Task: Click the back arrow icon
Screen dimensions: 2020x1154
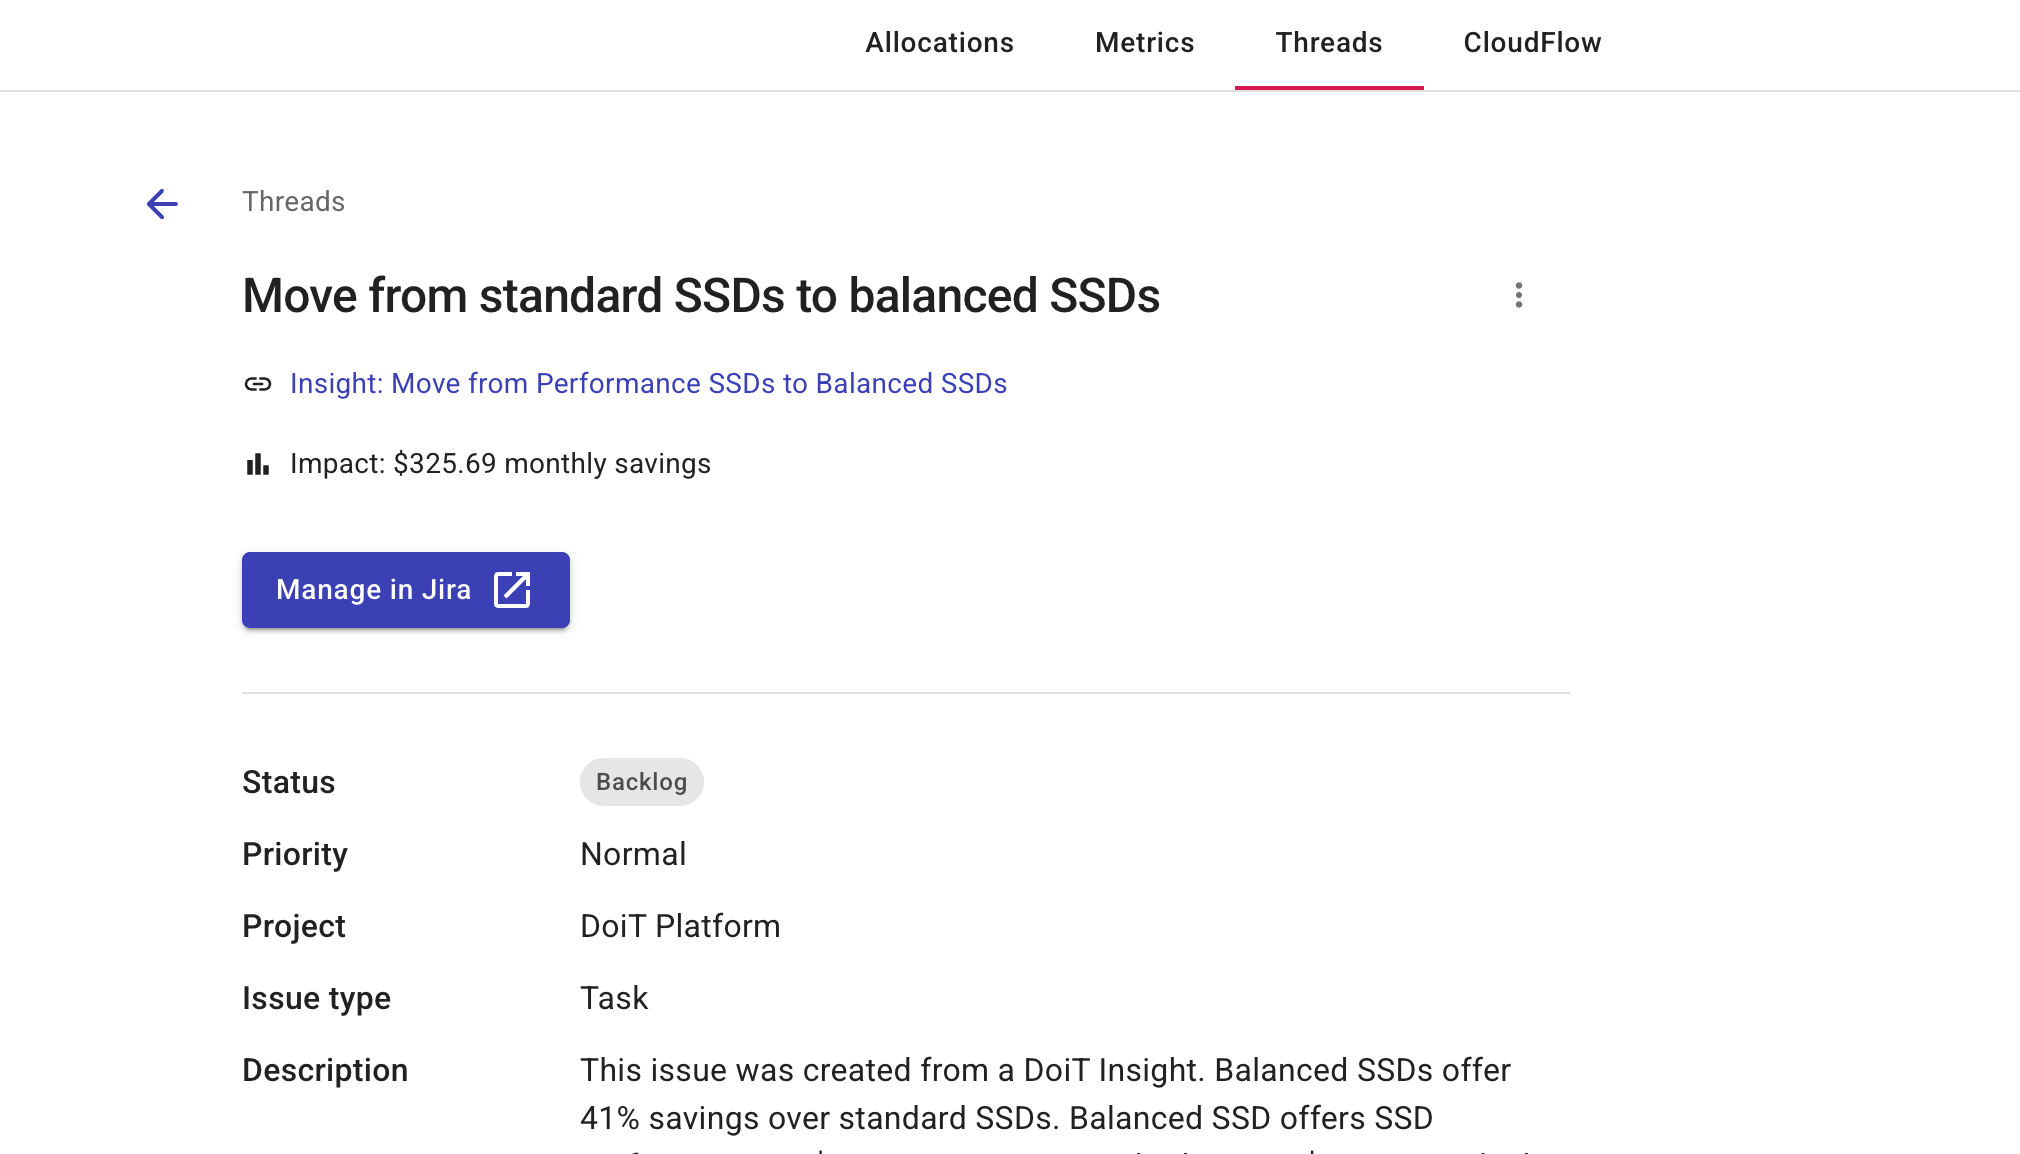Action: 162,204
